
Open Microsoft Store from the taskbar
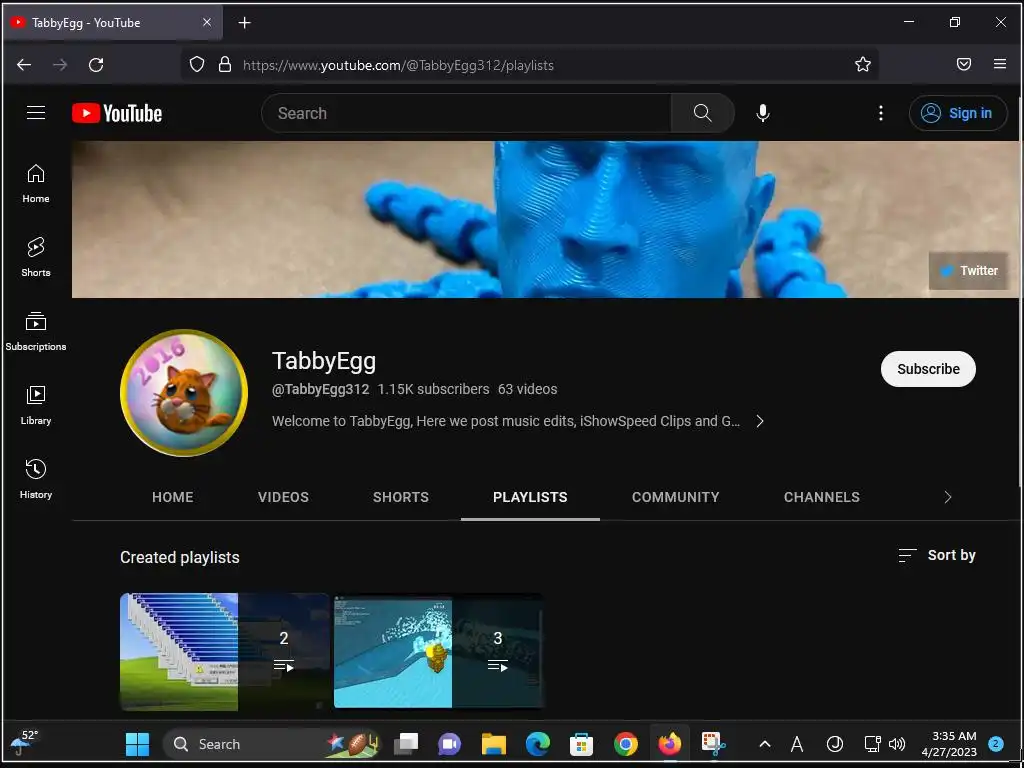(x=581, y=744)
